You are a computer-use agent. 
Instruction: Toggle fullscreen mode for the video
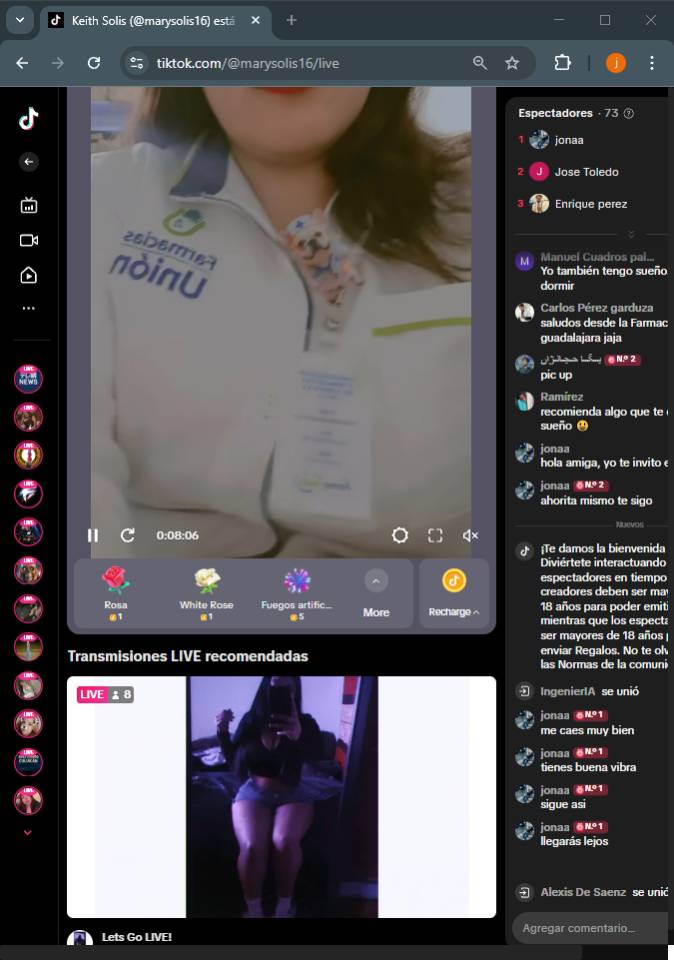[x=435, y=535]
